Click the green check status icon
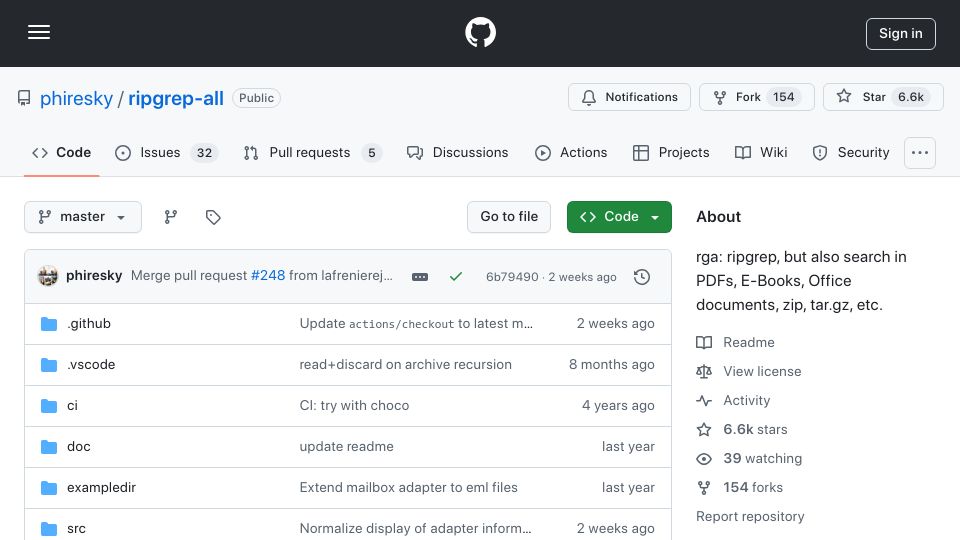This screenshot has height=540, width=960. pyautogui.click(x=456, y=277)
